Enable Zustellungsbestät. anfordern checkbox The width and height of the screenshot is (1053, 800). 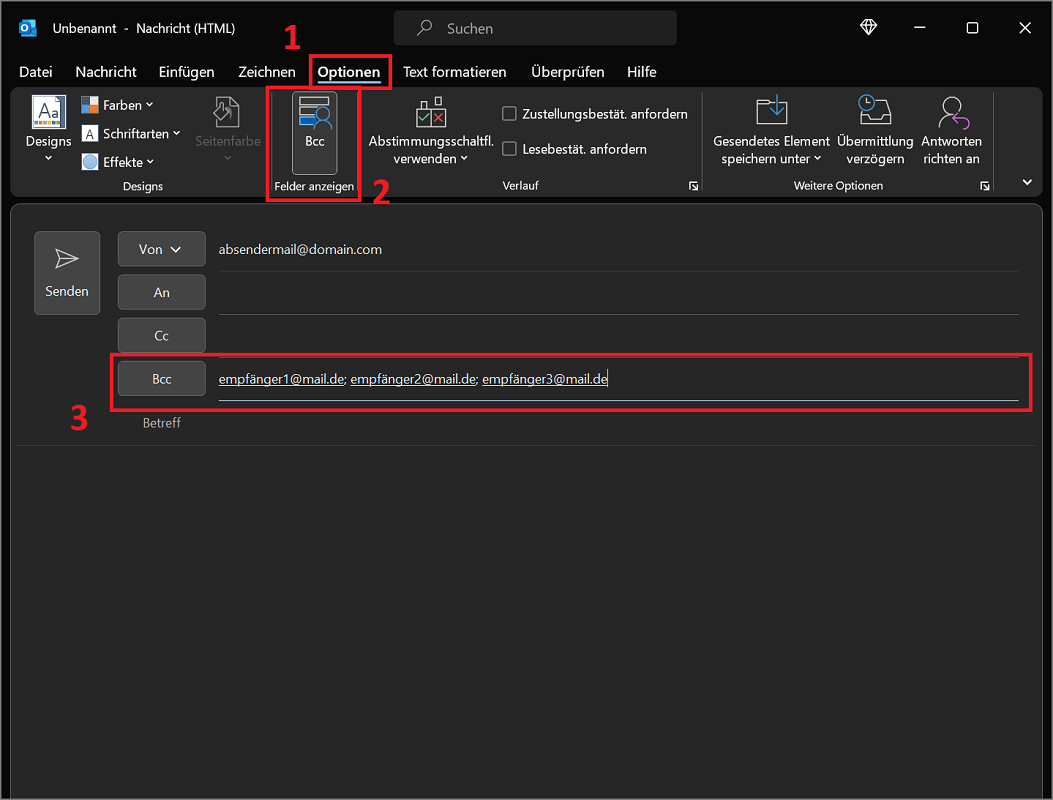coord(509,114)
